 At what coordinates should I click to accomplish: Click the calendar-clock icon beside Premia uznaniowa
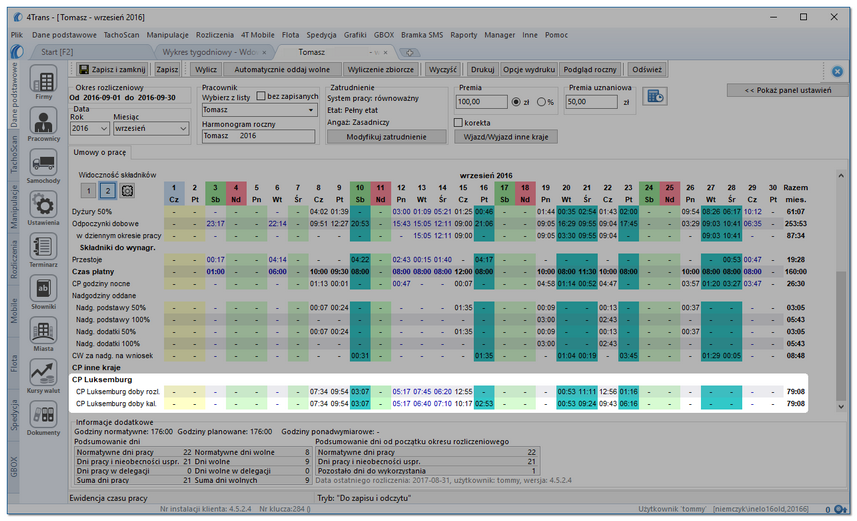point(654,97)
